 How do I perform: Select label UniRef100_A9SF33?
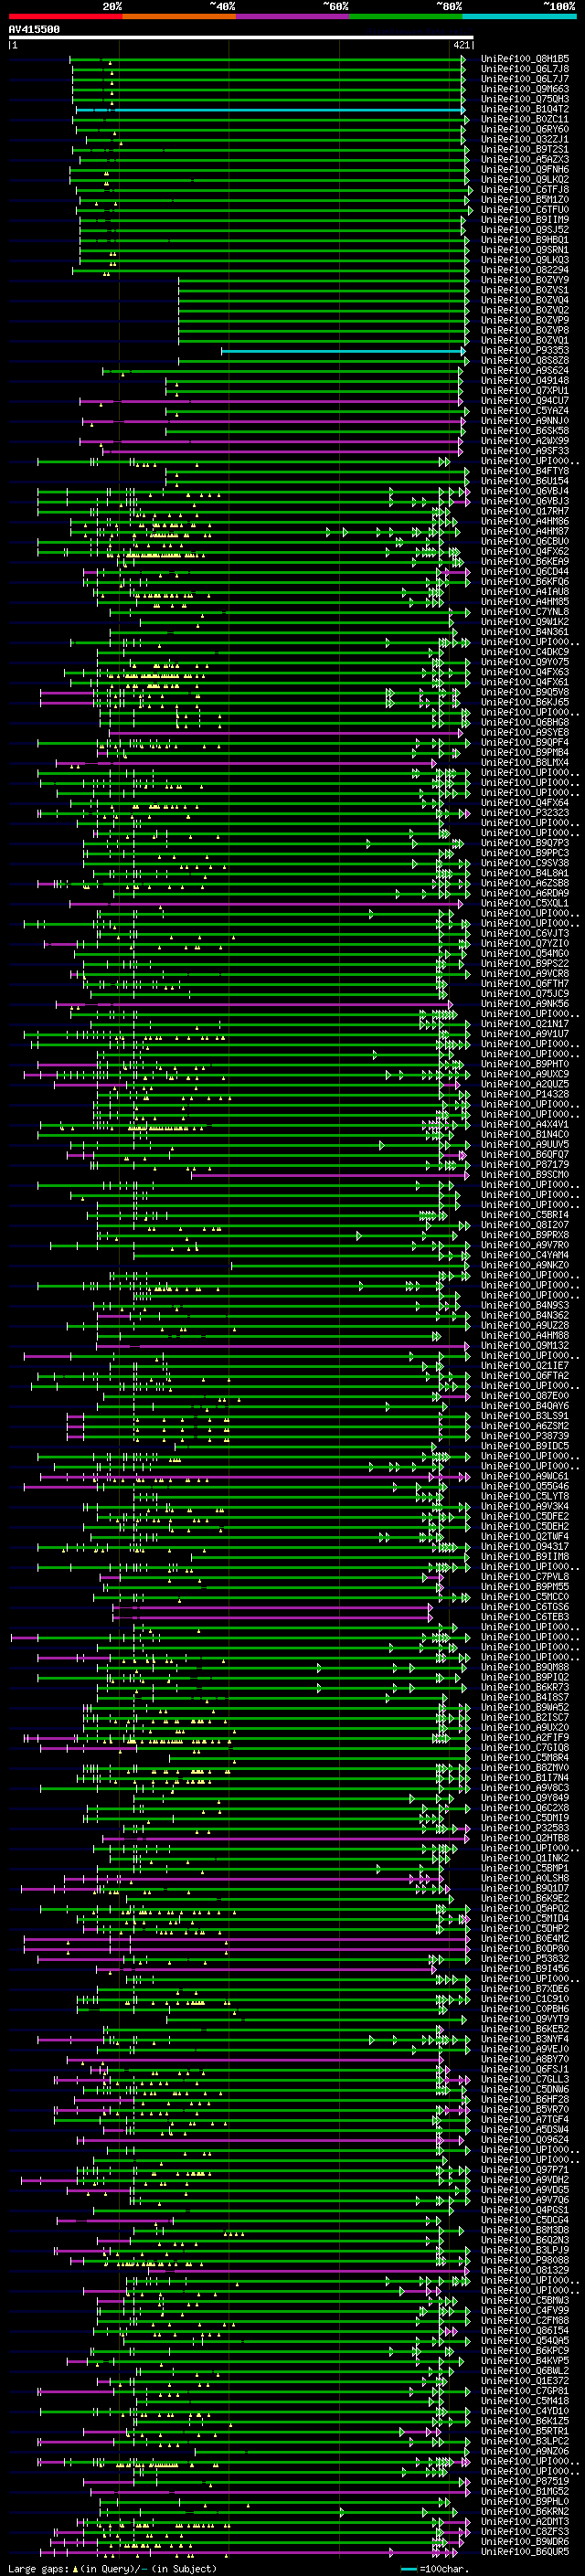525,451
